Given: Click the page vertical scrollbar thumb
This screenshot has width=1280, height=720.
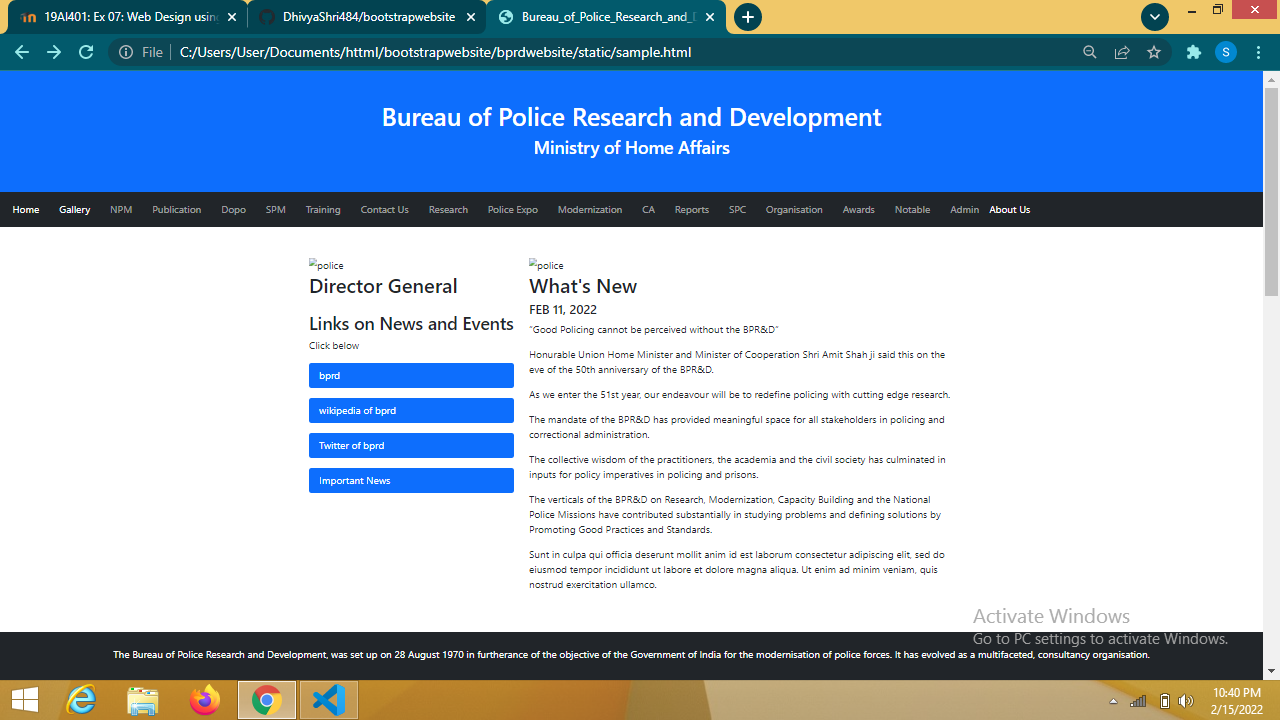Looking at the screenshot, I should pyautogui.click(x=1272, y=192).
